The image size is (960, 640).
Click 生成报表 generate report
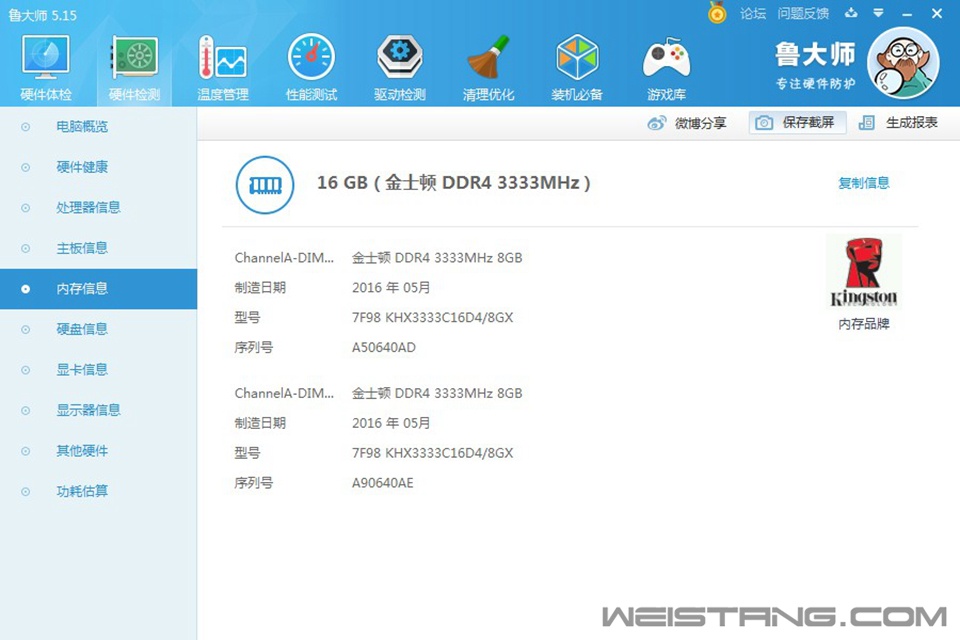pyautogui.click(x=898, y=122)
